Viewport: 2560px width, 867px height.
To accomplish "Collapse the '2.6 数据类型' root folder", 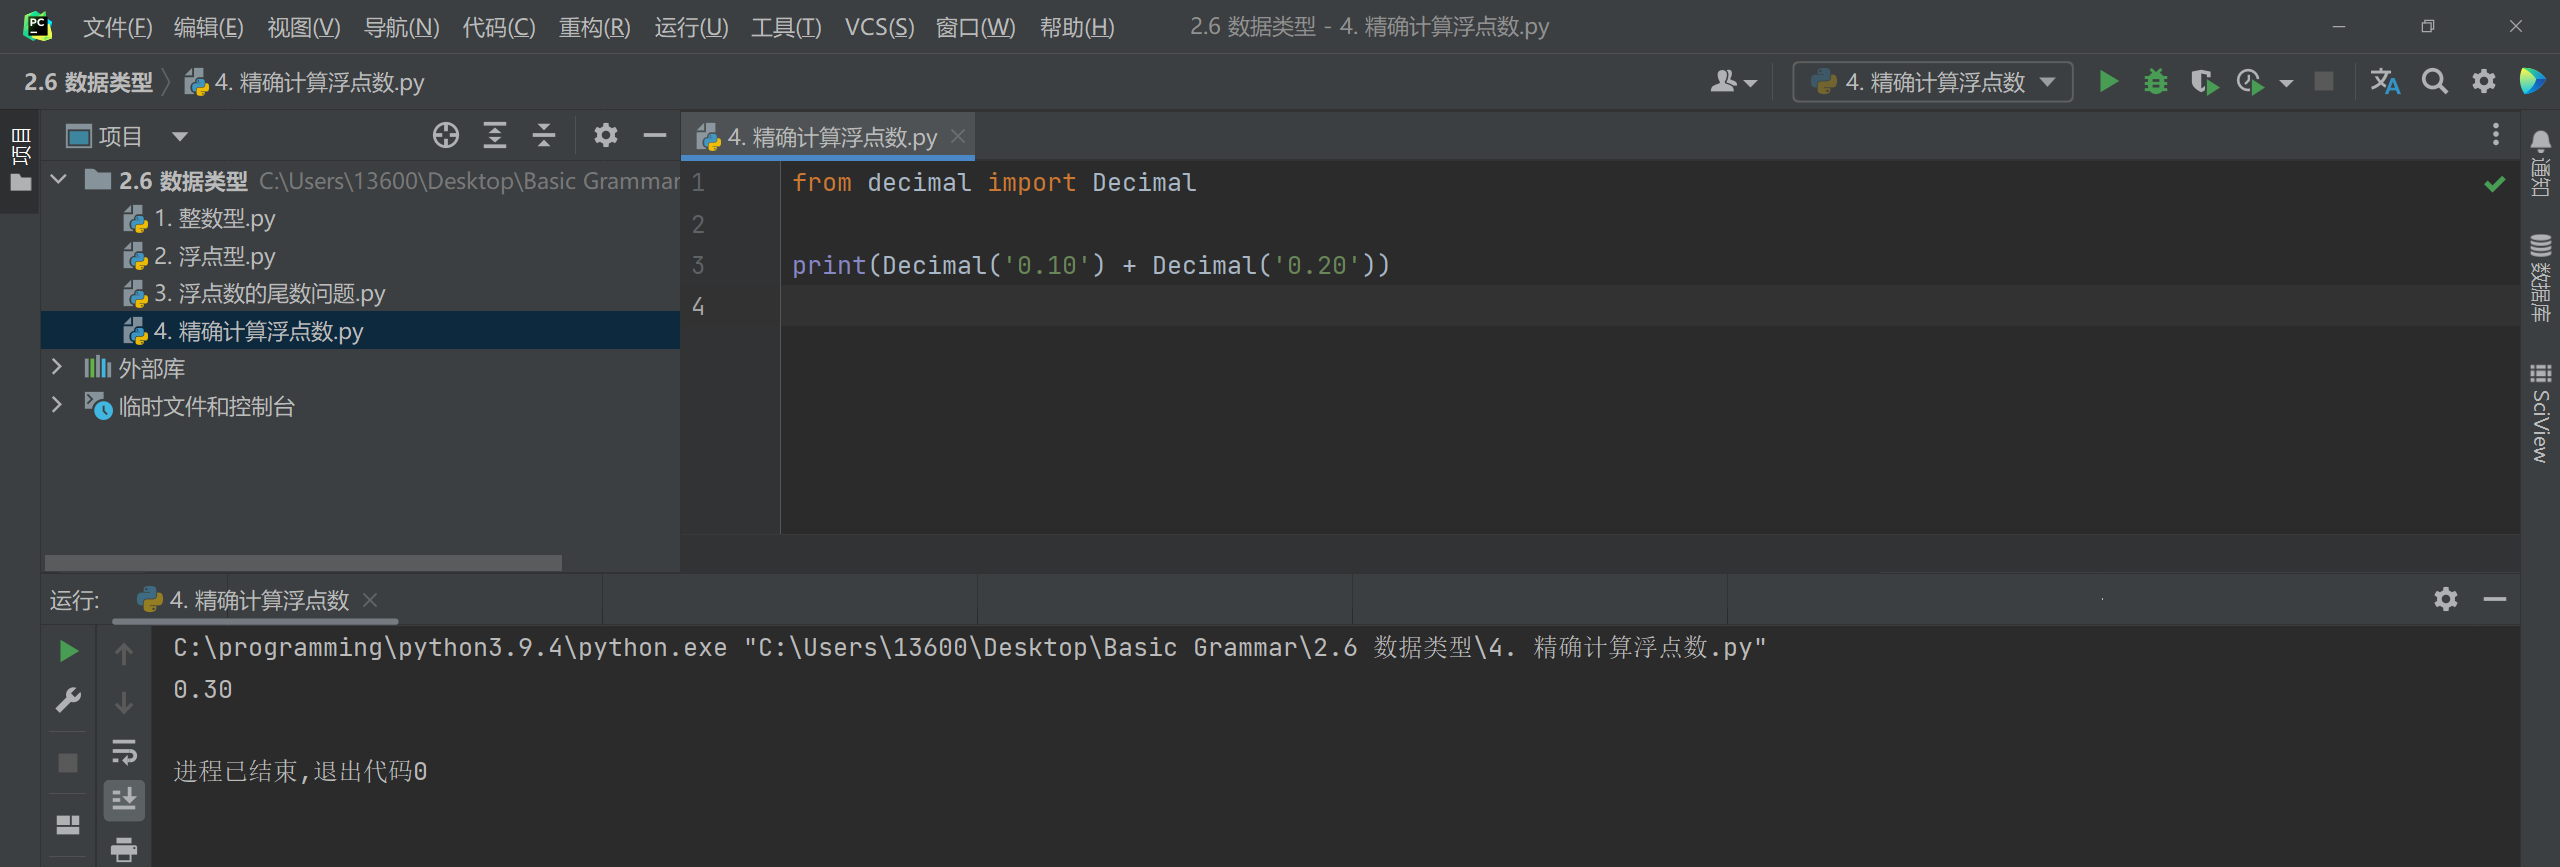I will 58,180.
